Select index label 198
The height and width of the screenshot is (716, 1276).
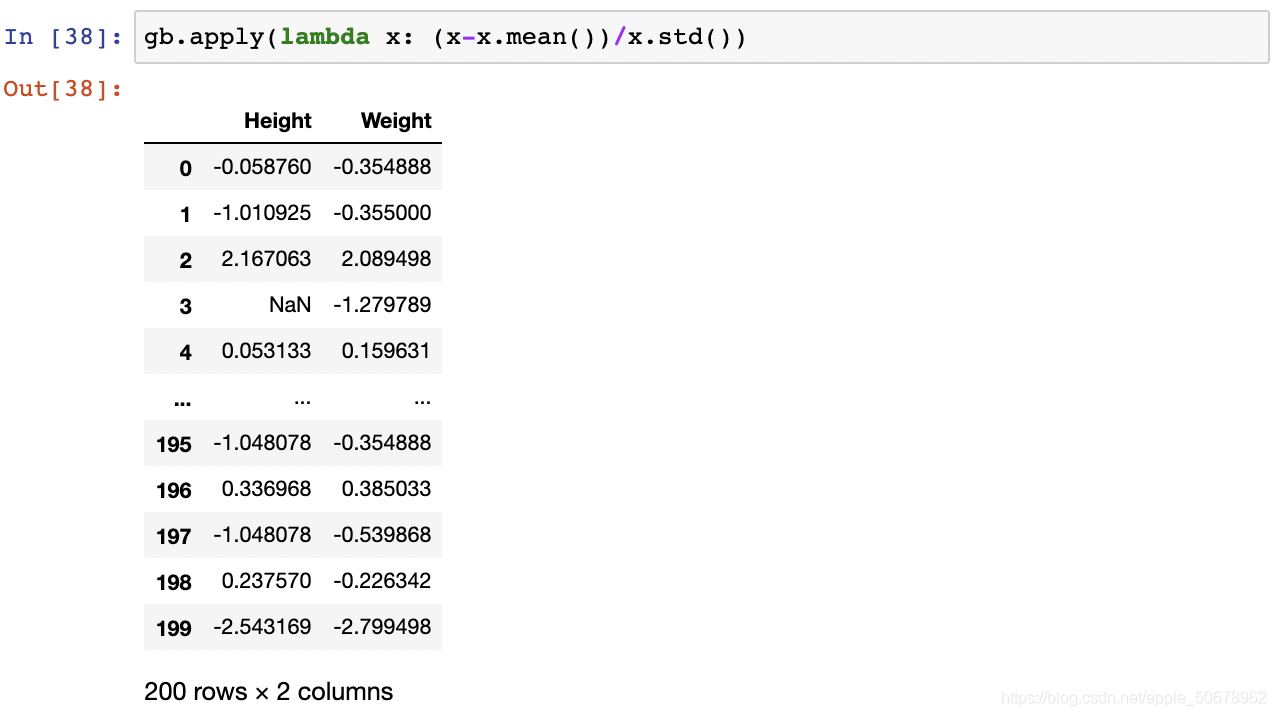[x=174, y=582]
